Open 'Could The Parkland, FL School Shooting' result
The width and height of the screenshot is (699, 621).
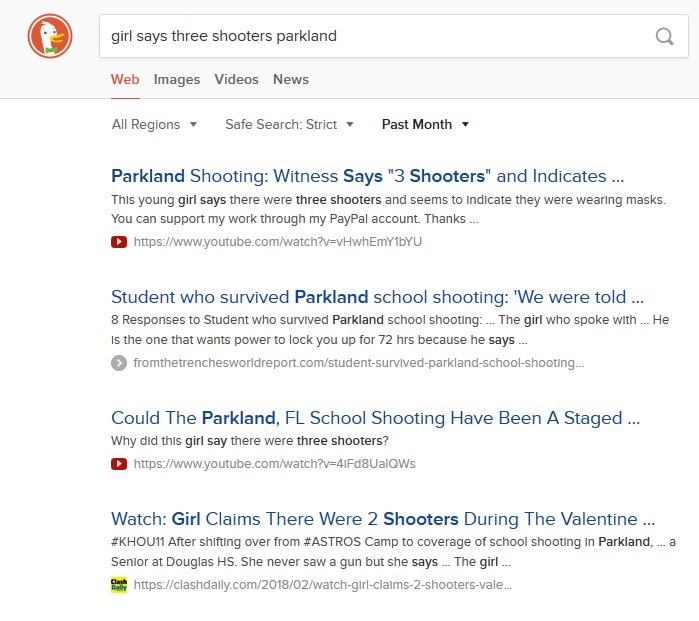pos(375,418)
